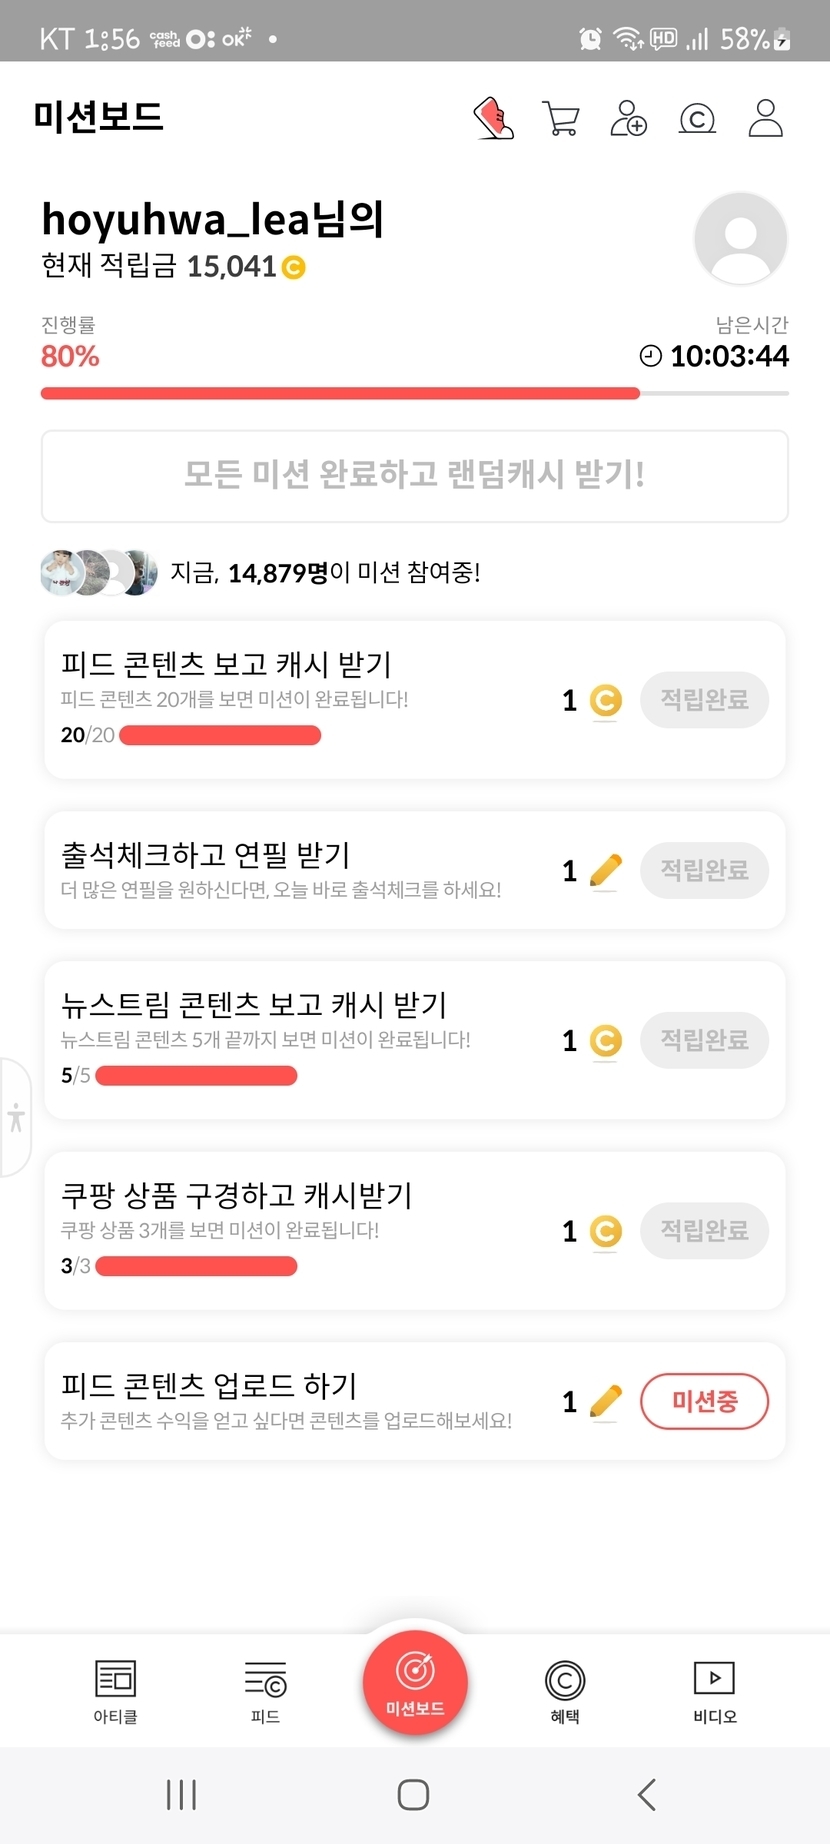This screenshot has height=1844, width=830.
Task: Tap 적립완료 on the Coupang product mission
Action: tap(704, 1230)
